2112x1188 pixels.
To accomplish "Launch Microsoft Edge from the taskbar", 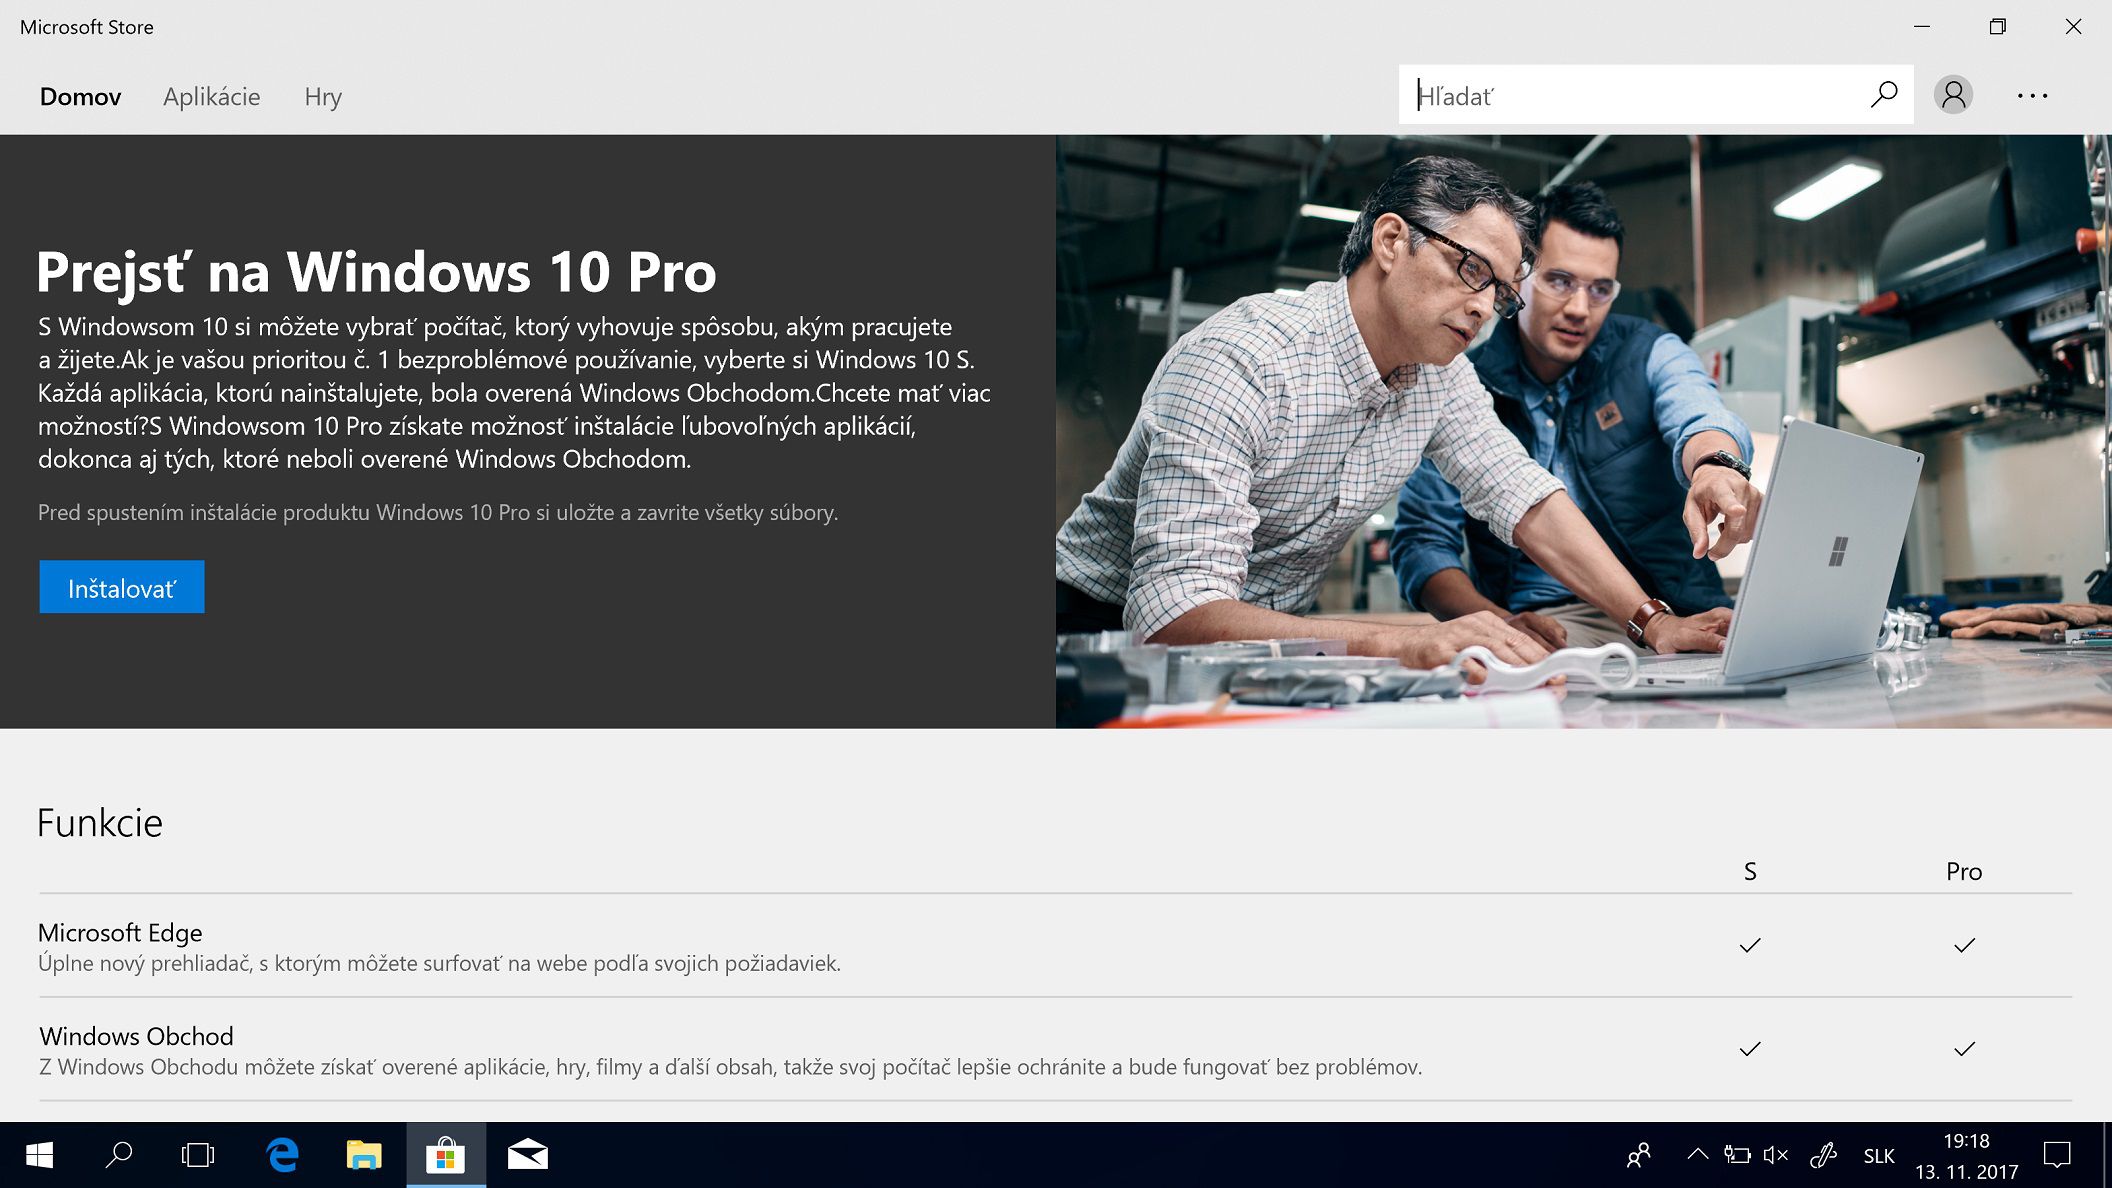I will tap(283, 1155).
